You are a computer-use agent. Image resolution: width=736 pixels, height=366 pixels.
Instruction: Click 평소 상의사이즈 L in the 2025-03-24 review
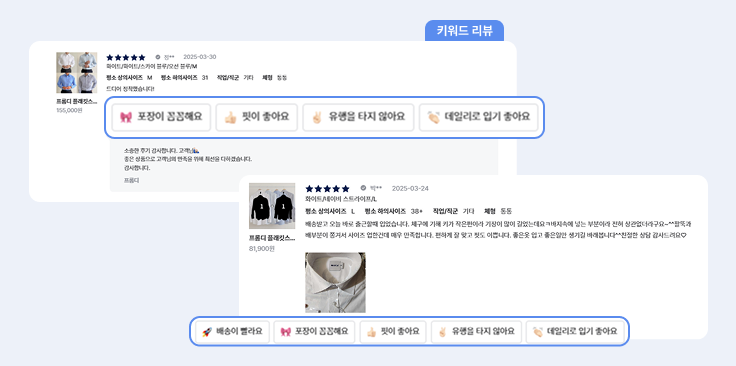(x=330, y=211)
